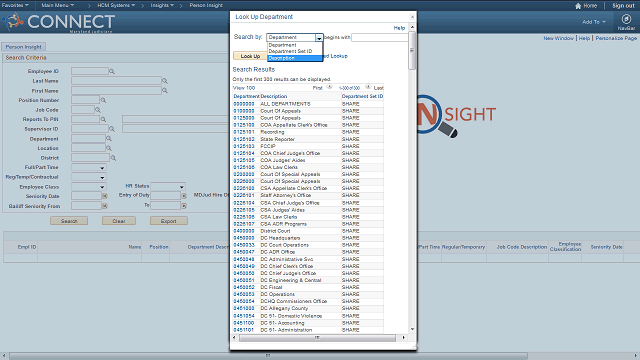640x360 pixels.
Task: Close the Look Up Department dialog
Action: point(412,17)
